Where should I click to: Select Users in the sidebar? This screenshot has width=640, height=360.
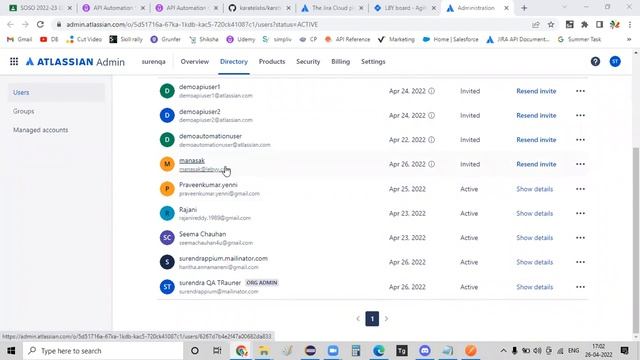click(x=56, y=93)
